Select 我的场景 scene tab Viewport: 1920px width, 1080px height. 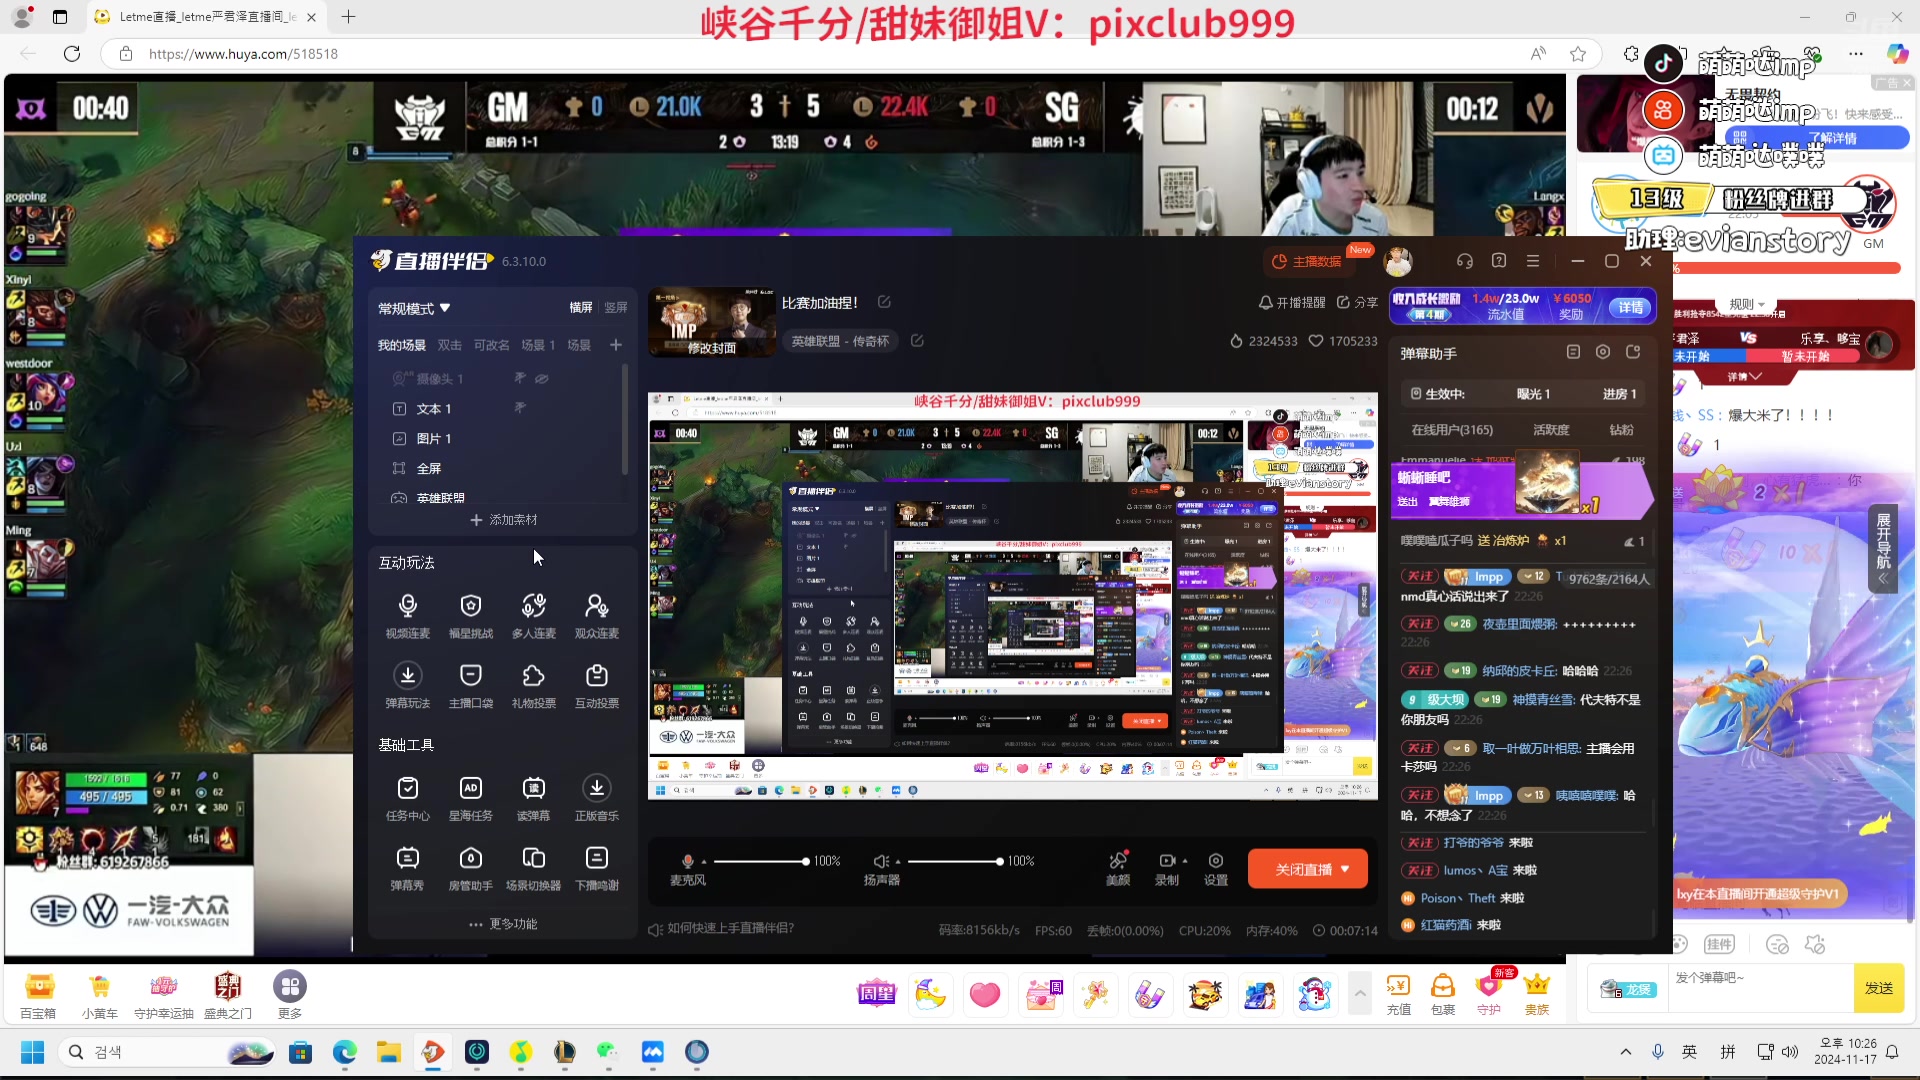point(401,345)
